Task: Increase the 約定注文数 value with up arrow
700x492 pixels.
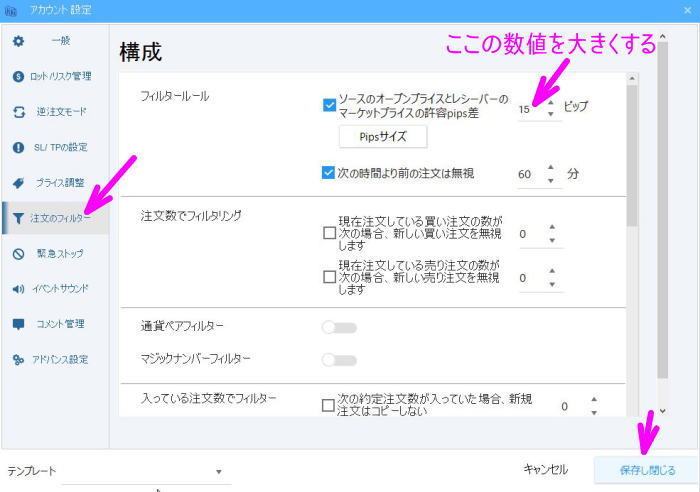Action: (594, 399)
